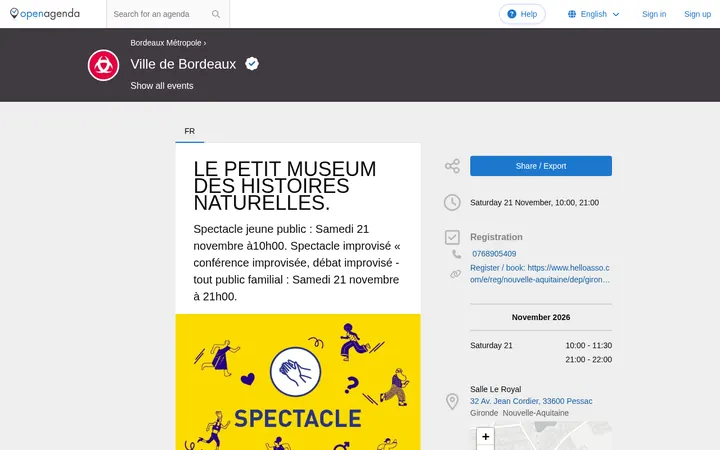Select the 10:00 - 11:30 time slot

pos(588,345)
